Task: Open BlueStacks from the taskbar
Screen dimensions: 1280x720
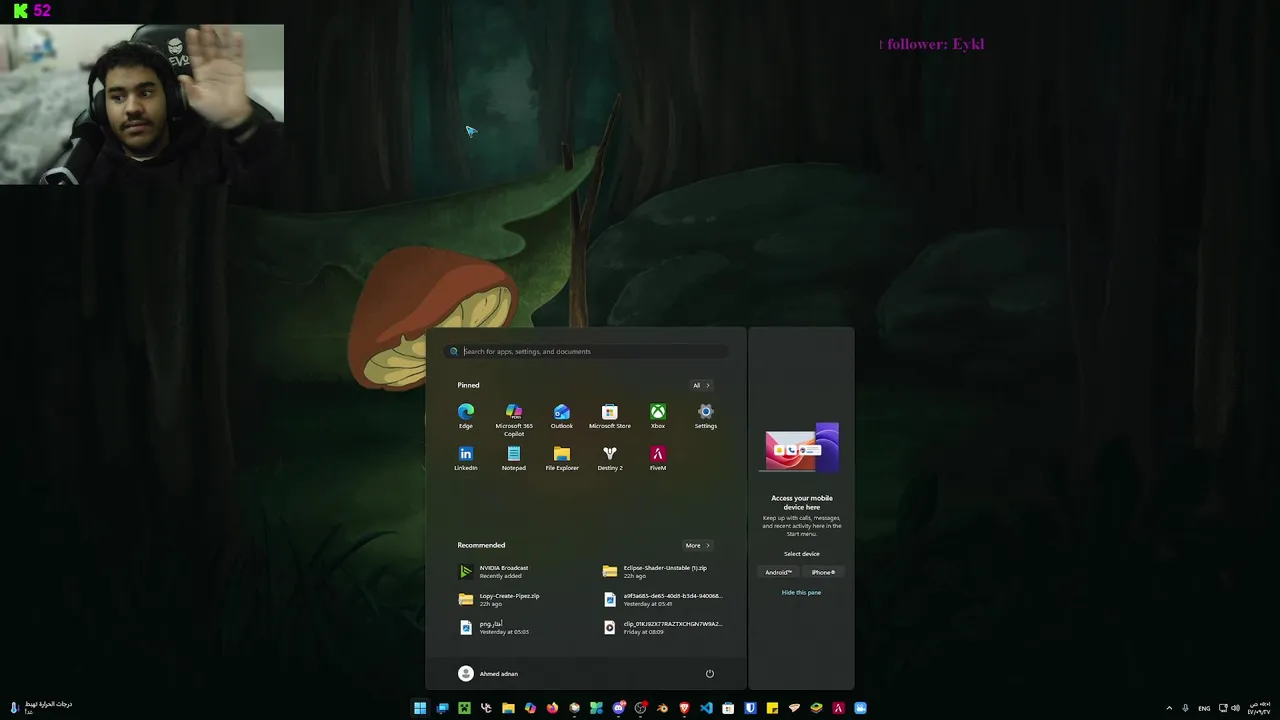Action: coord(816,708)
